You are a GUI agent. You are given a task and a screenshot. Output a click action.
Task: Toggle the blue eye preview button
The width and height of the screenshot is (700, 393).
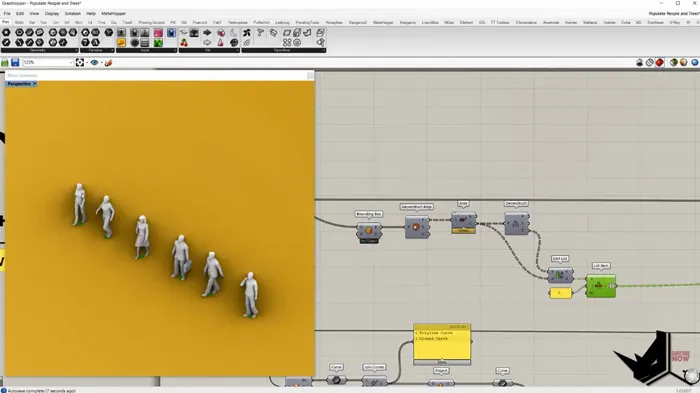(94, 63)
